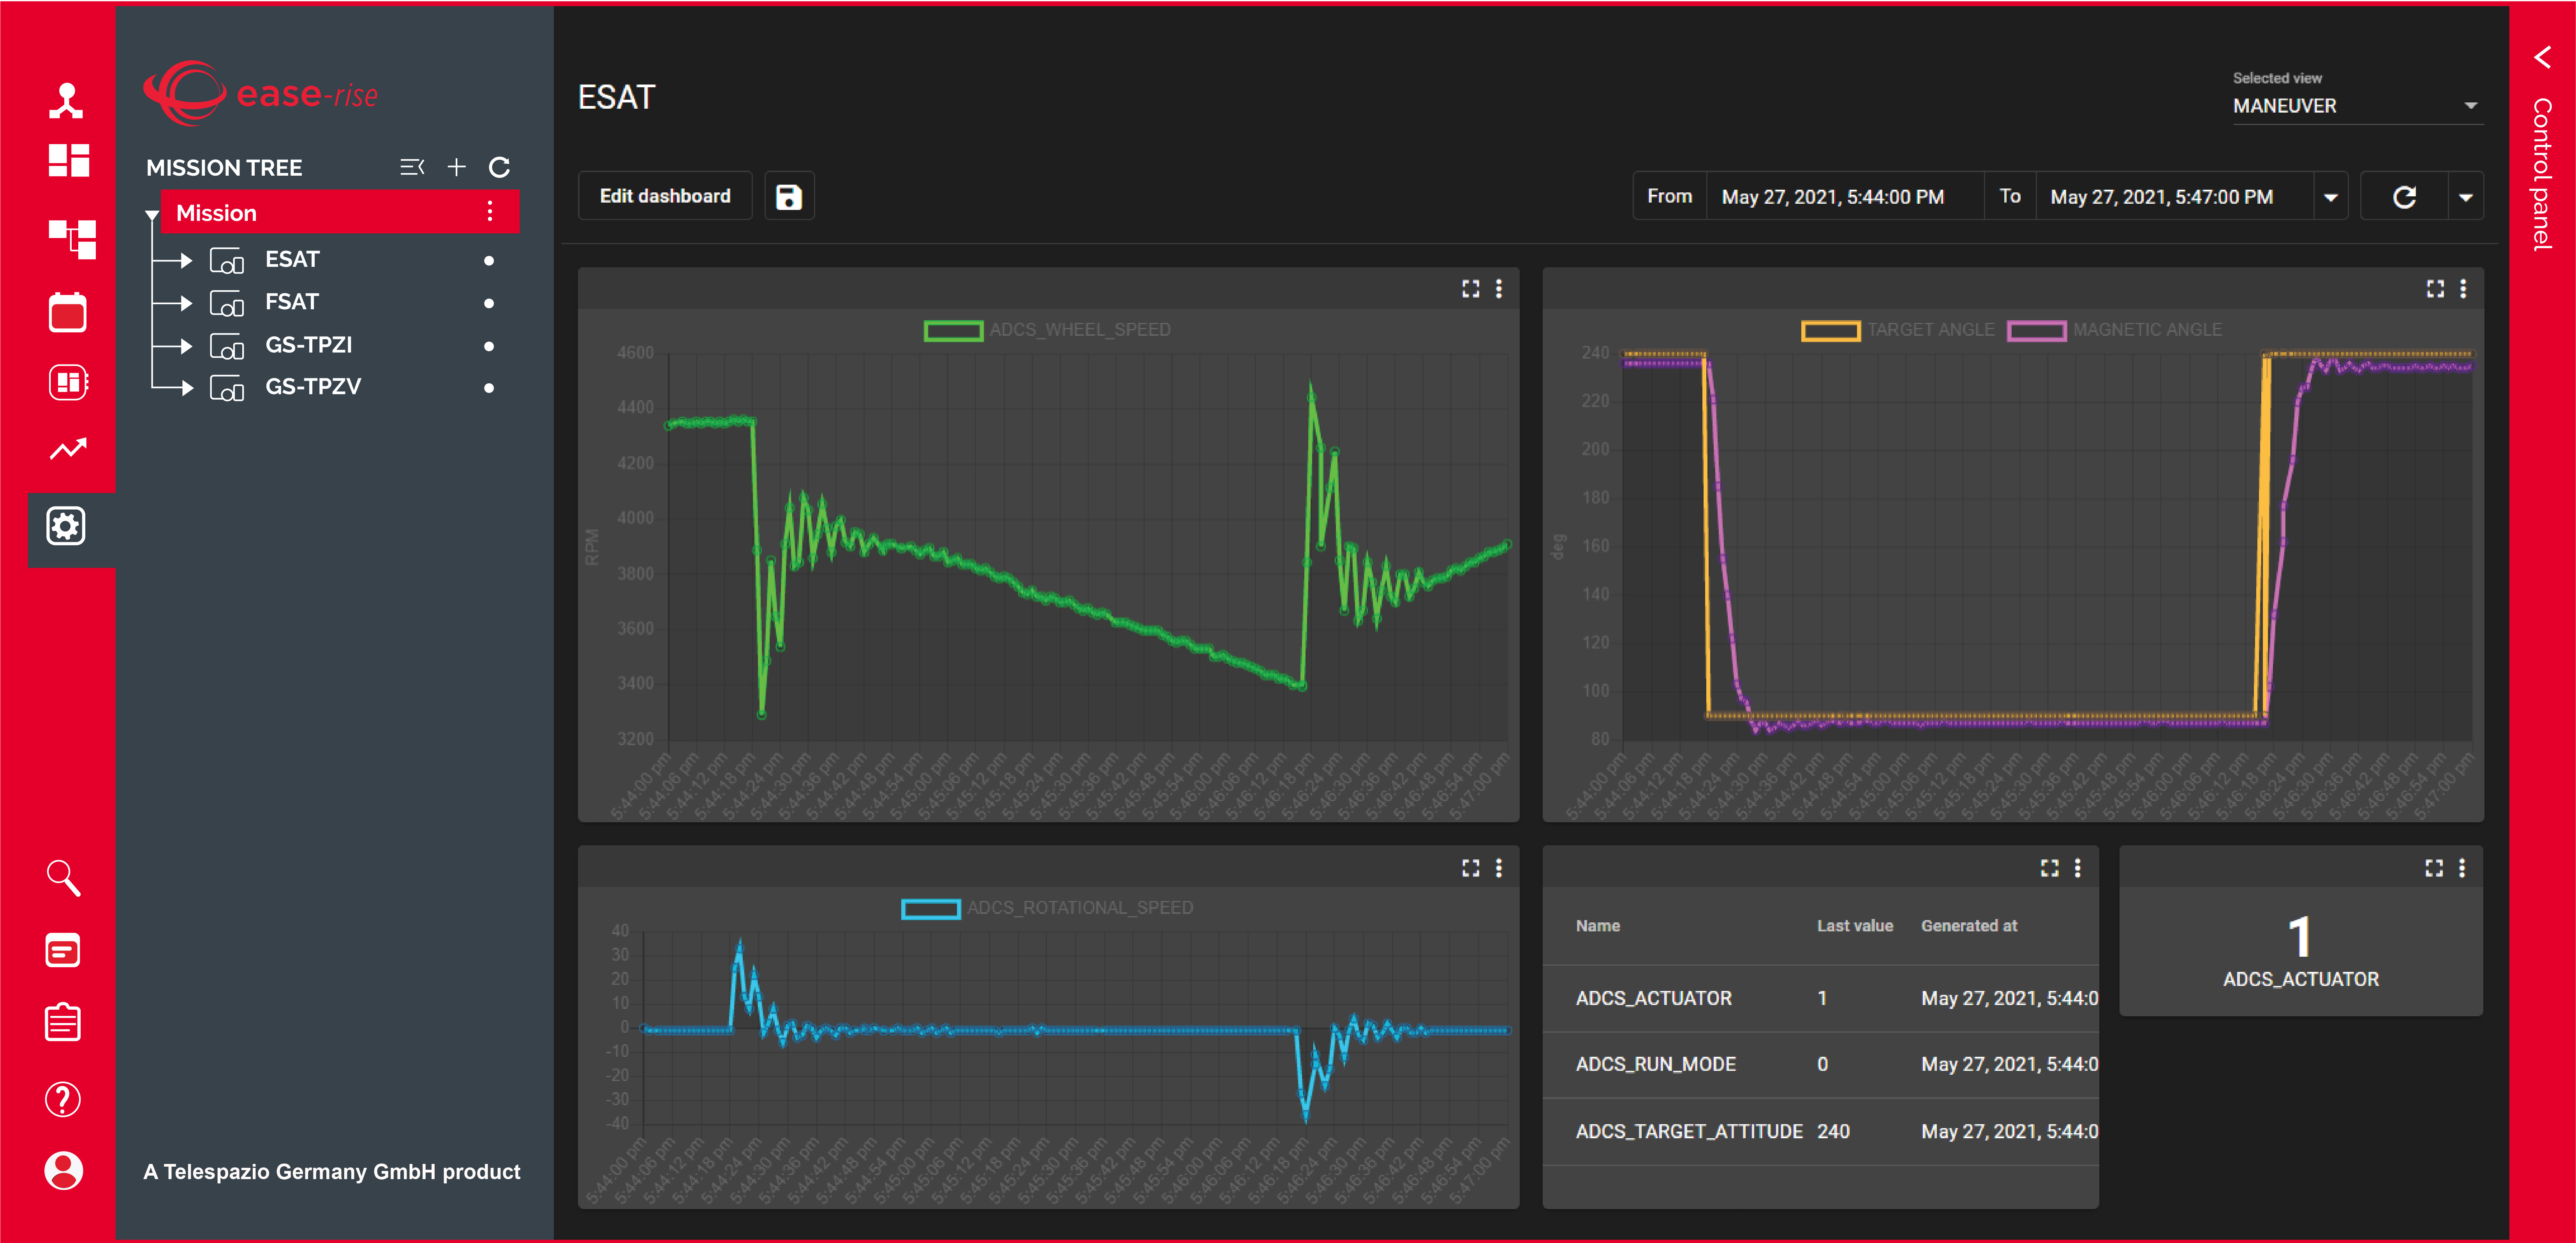Open Mission node three-dot menu

coord(489,211)
